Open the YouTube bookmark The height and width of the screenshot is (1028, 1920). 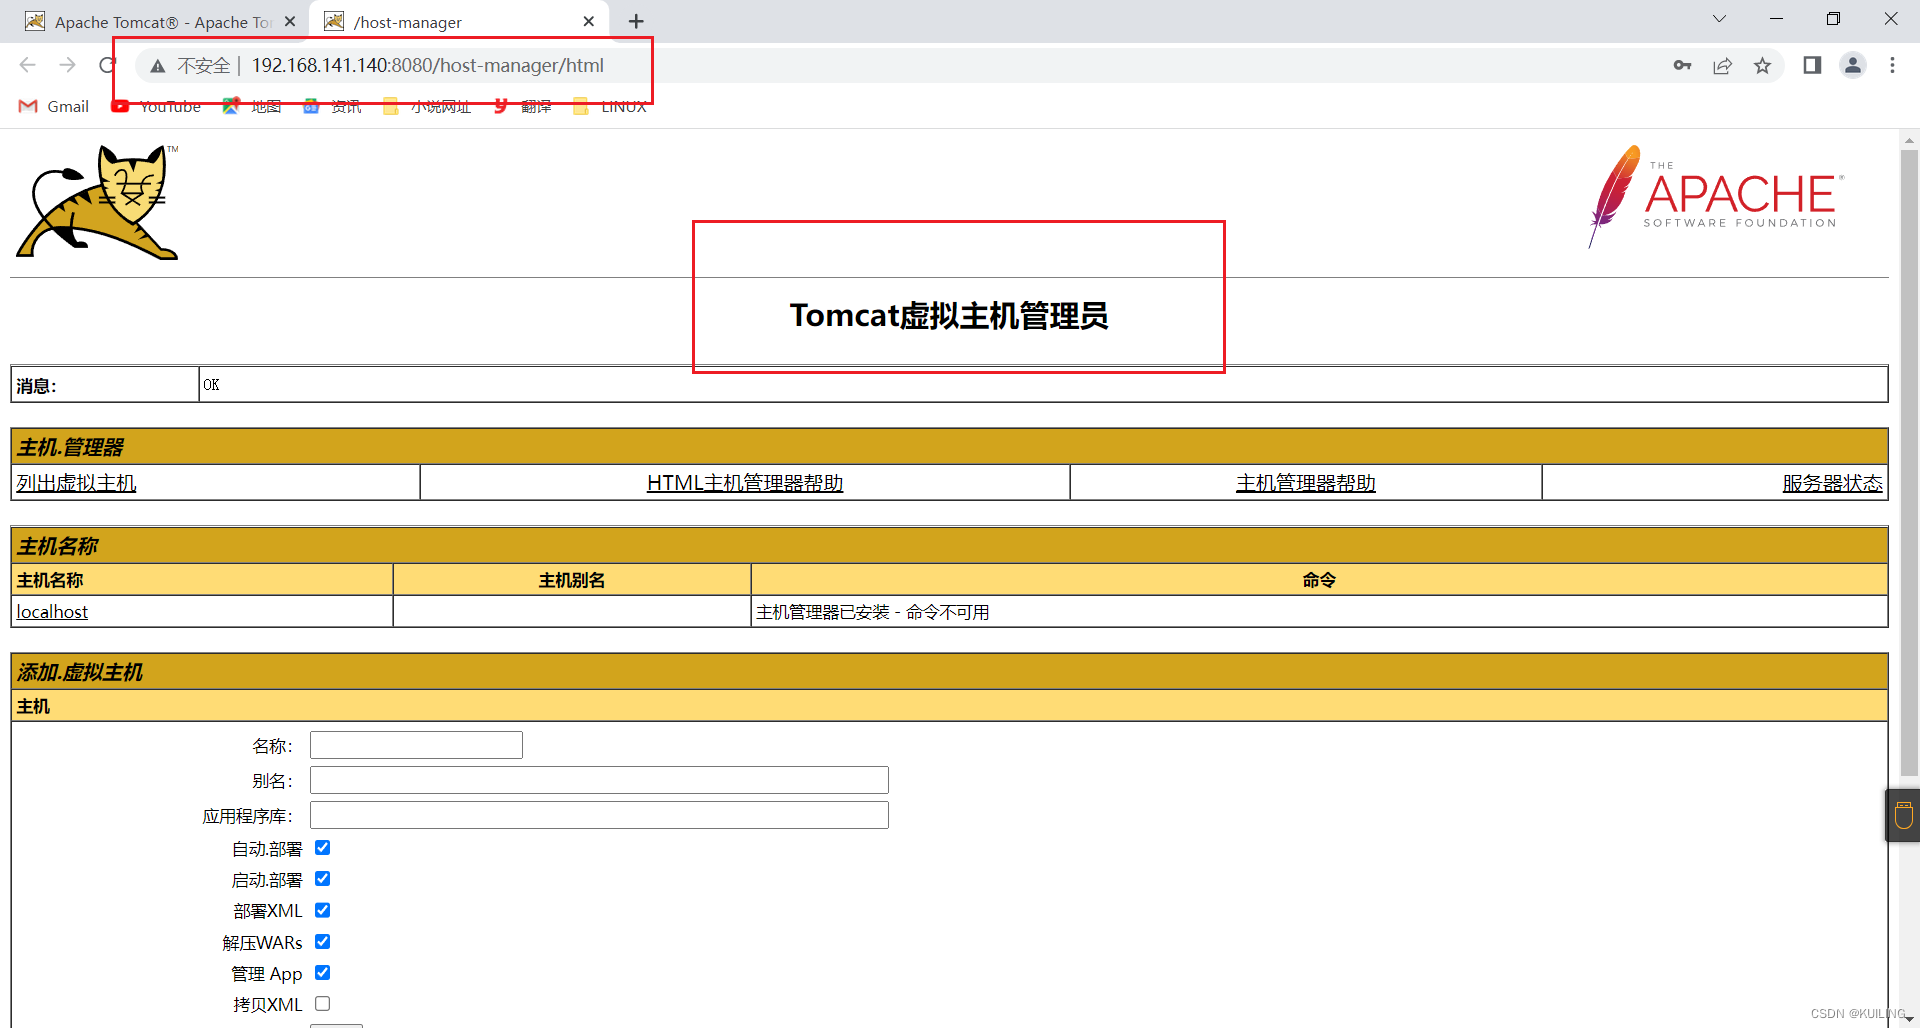(x=156, y=106)
